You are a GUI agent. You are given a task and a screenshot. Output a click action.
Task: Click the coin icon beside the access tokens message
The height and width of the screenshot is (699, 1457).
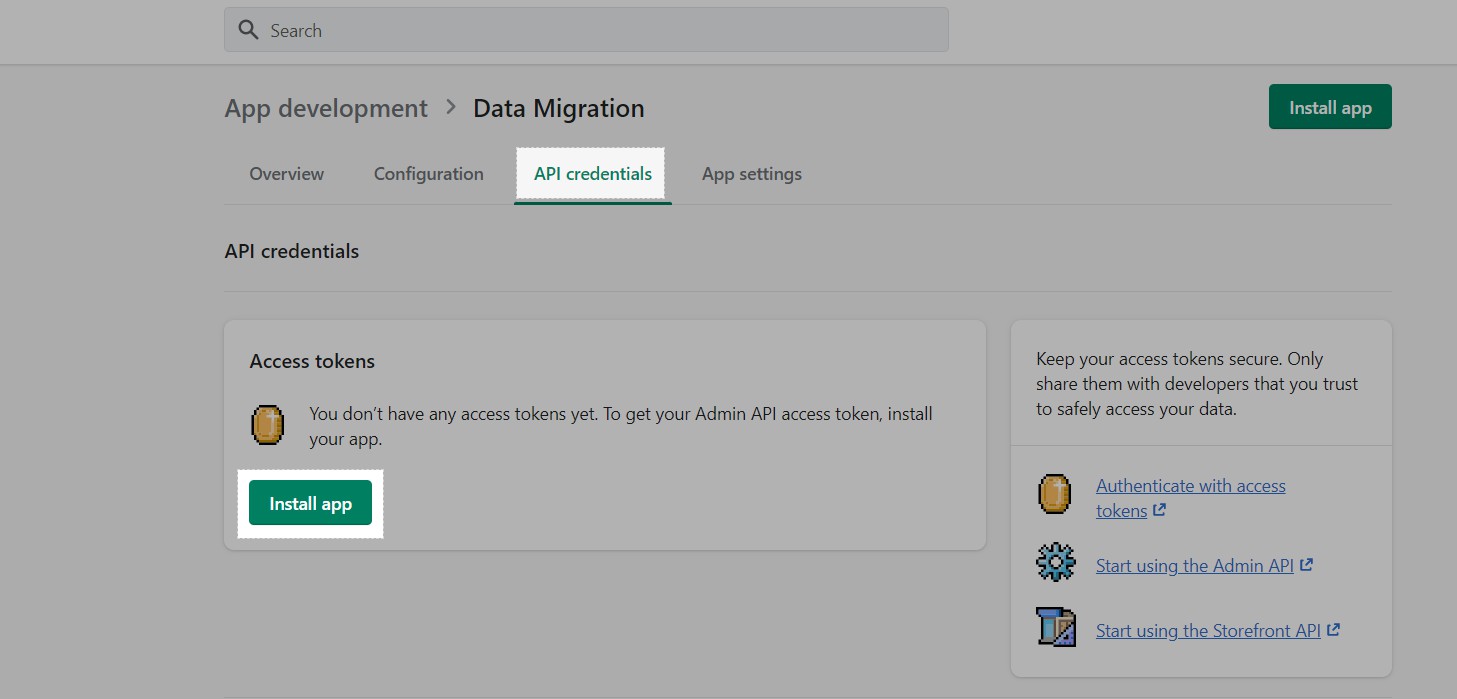pyautogui.click(x=267, y=424)
